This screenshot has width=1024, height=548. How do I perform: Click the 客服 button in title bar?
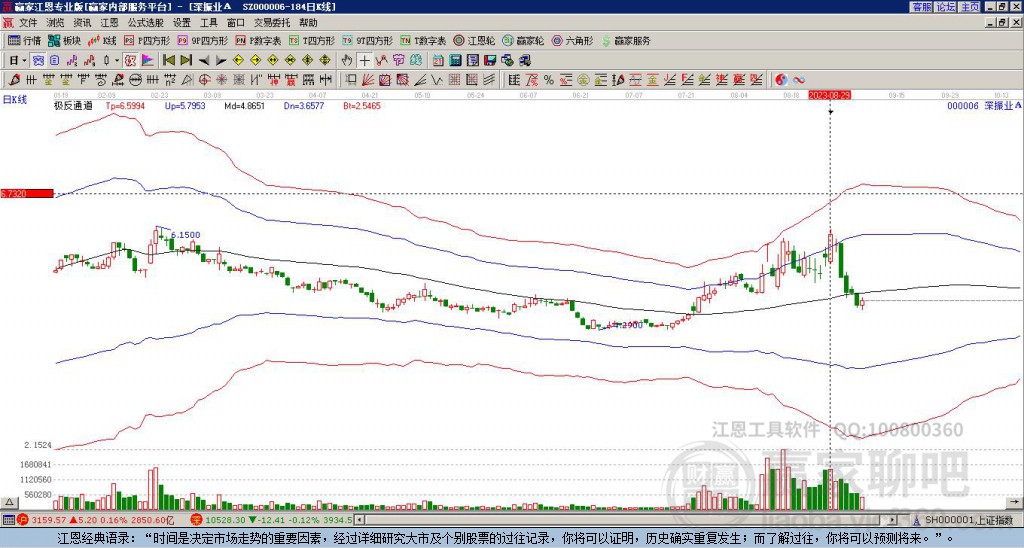coord(921,7)
